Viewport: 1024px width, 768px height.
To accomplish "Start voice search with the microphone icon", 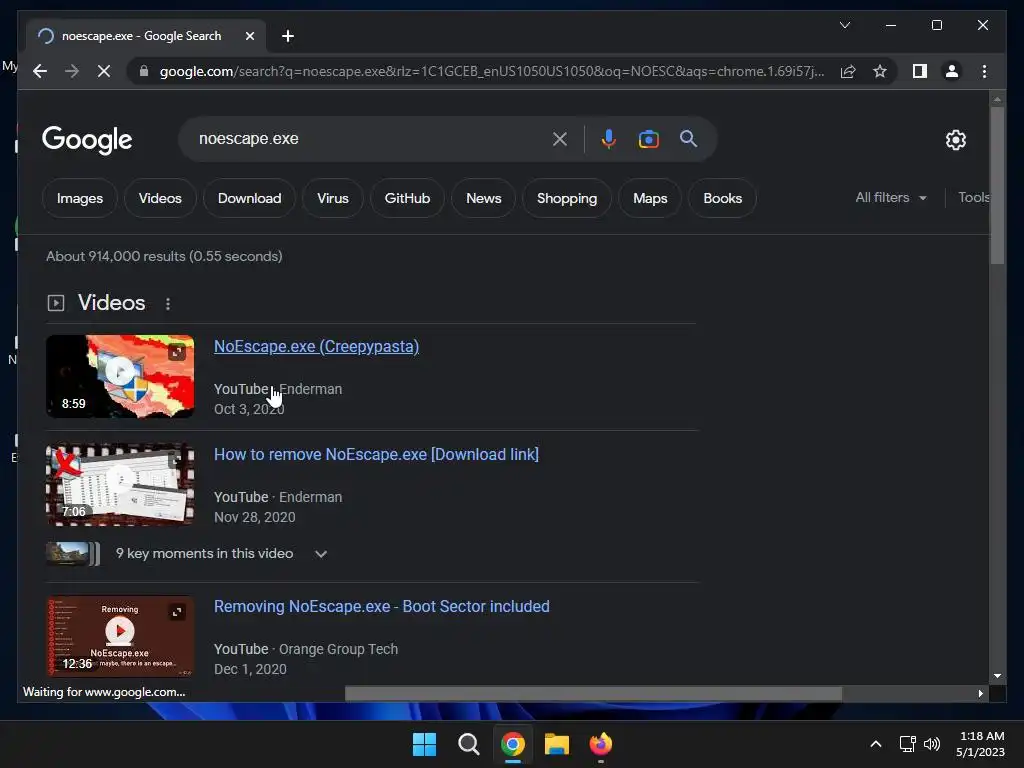I will click(608, 138).
